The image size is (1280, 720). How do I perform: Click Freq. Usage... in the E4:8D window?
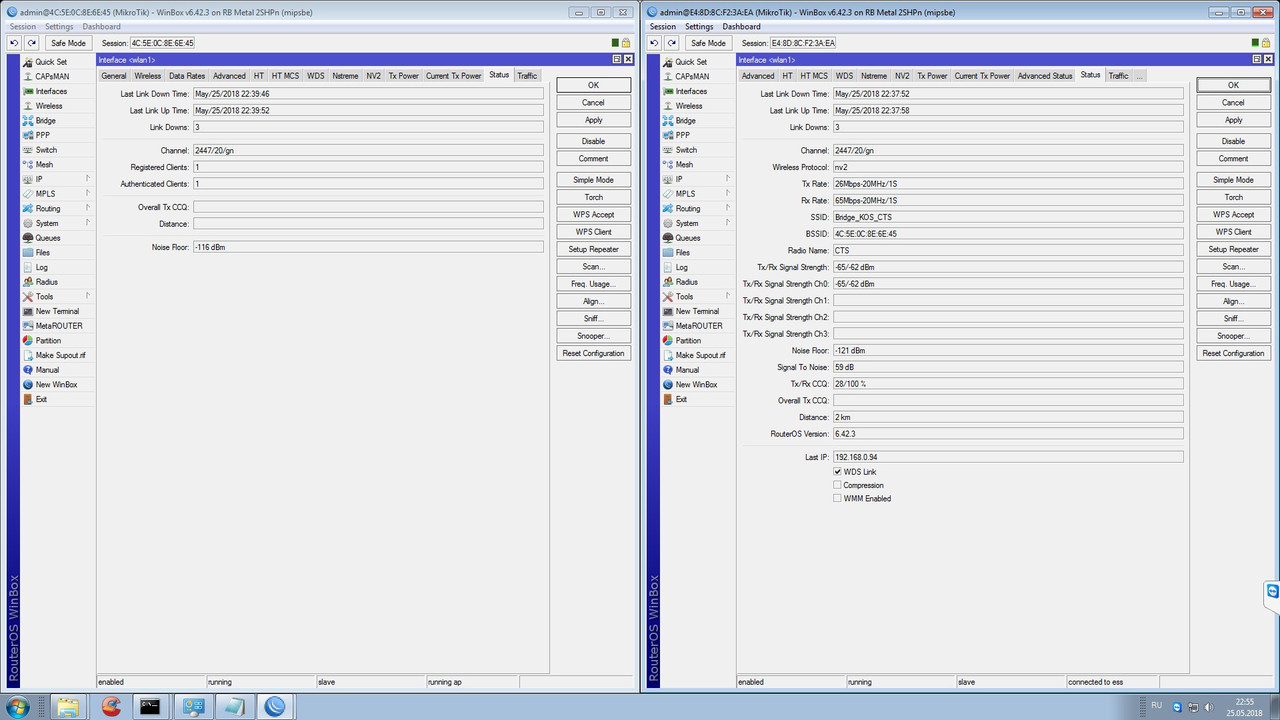pyautogui.click(x=1233, y=284)
